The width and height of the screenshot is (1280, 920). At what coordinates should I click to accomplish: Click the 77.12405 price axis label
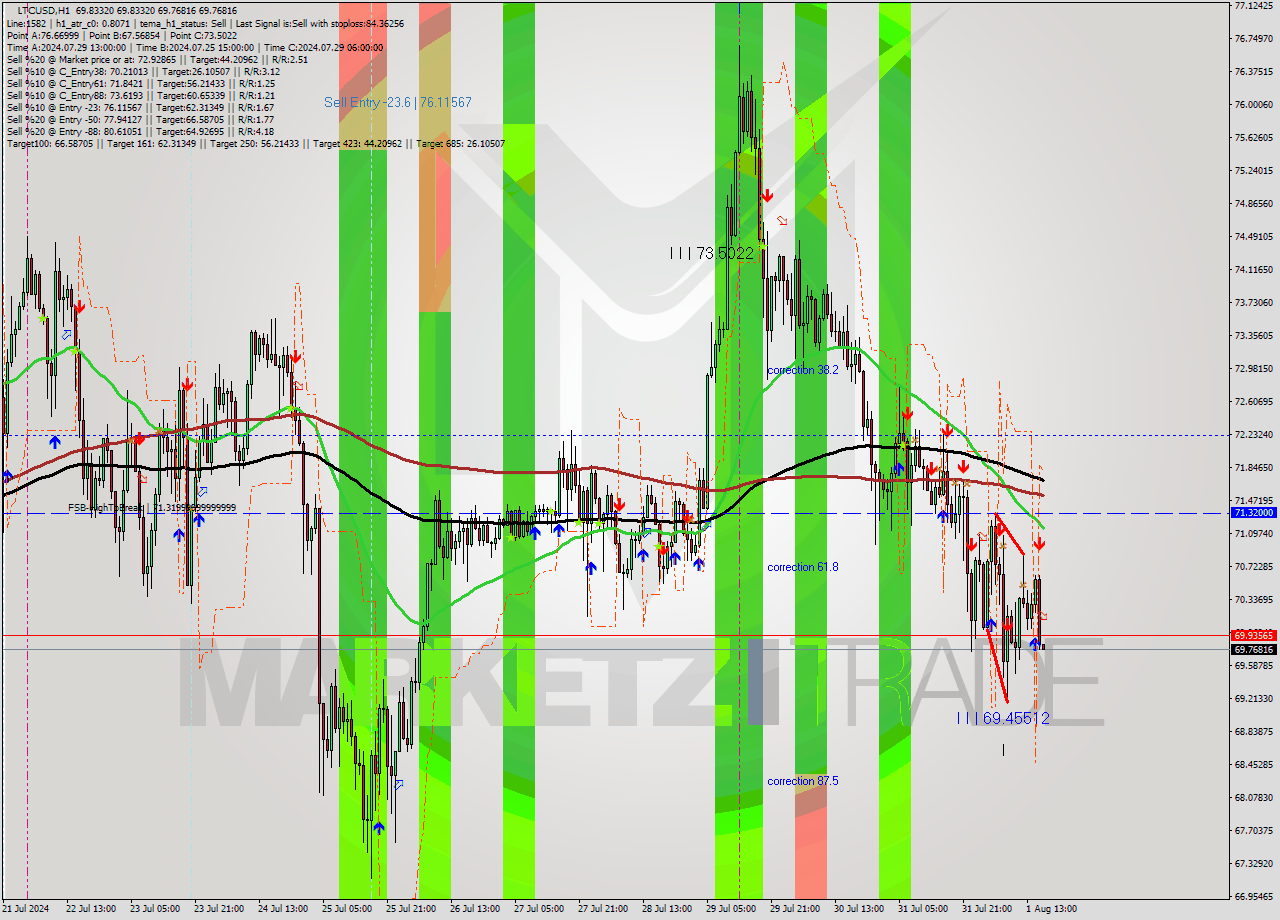pos(1253,5)
